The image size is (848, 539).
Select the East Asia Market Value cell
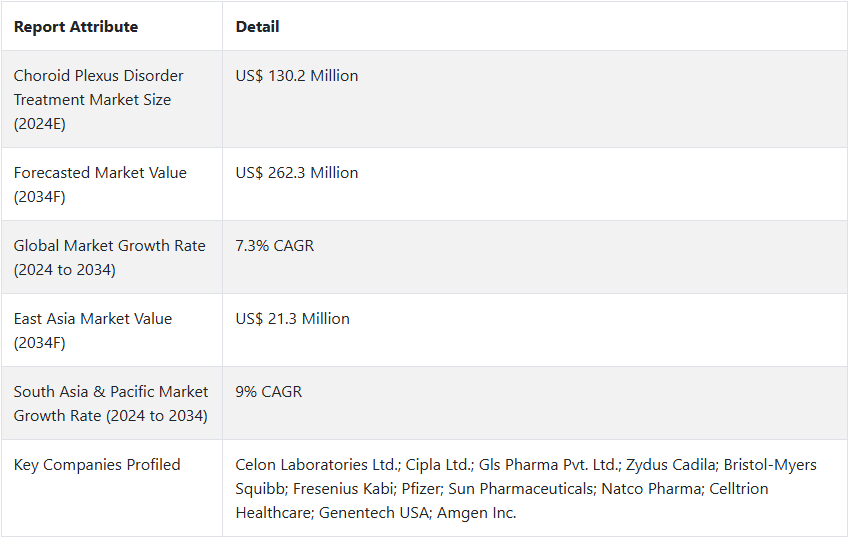pyautogui.click(x=111, y=330)
